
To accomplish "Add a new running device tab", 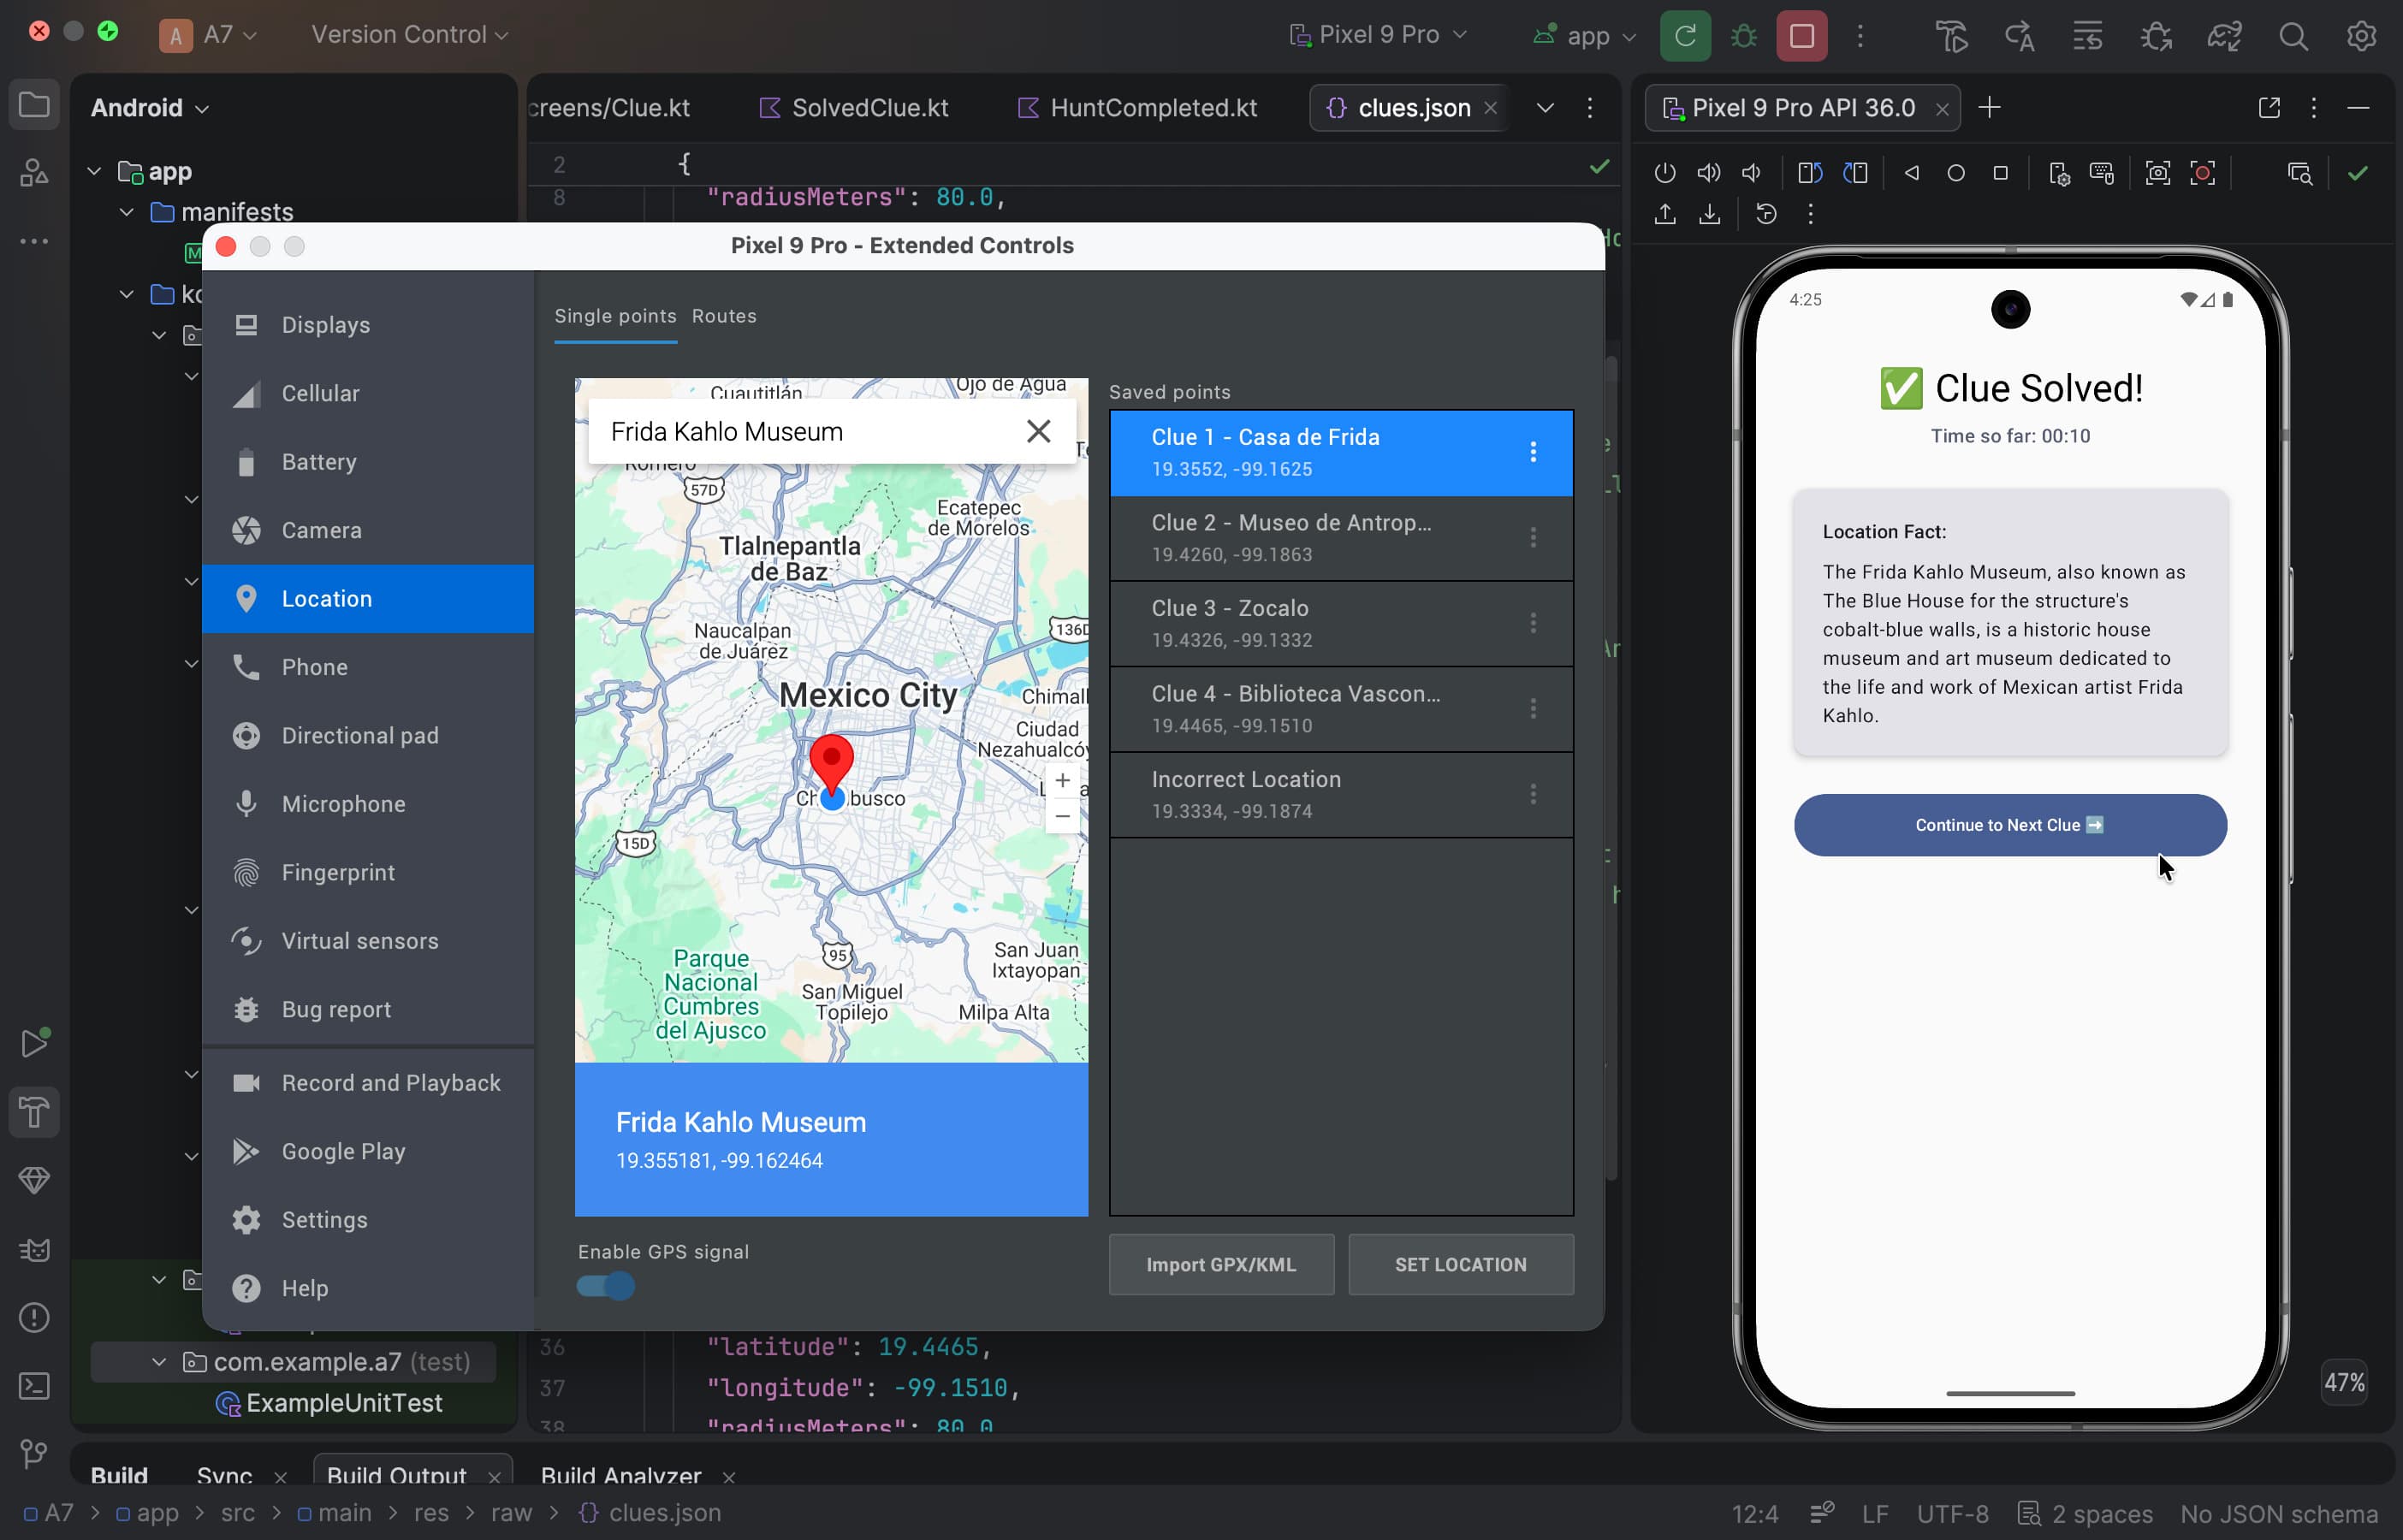I will click(x=1990, y=107).
